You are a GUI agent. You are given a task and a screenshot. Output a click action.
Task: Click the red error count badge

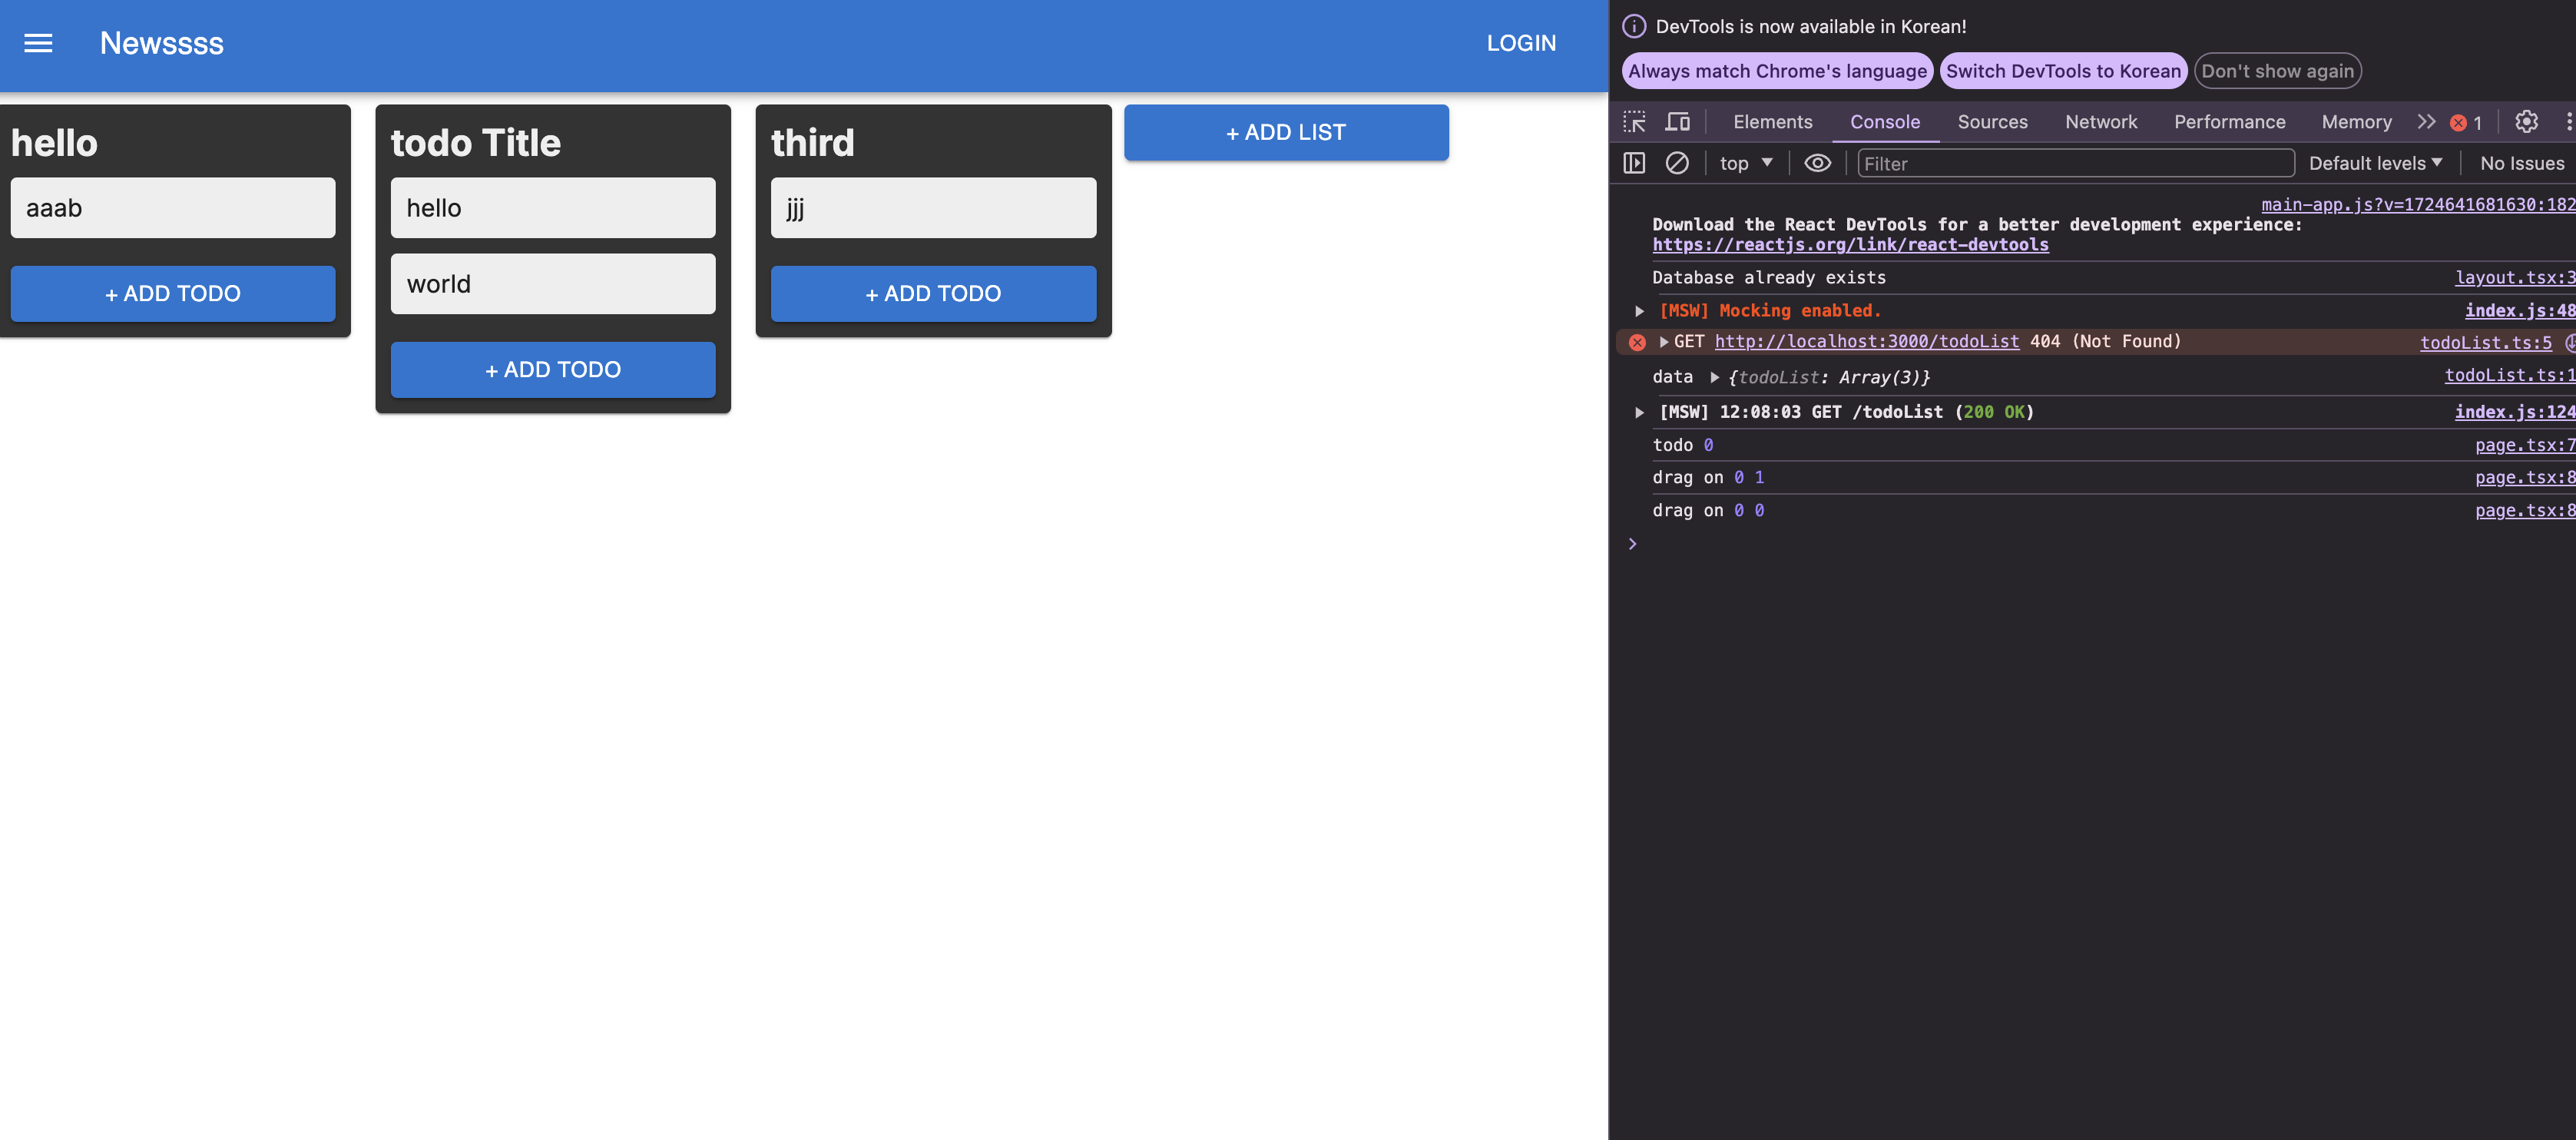coord(2465,122)
